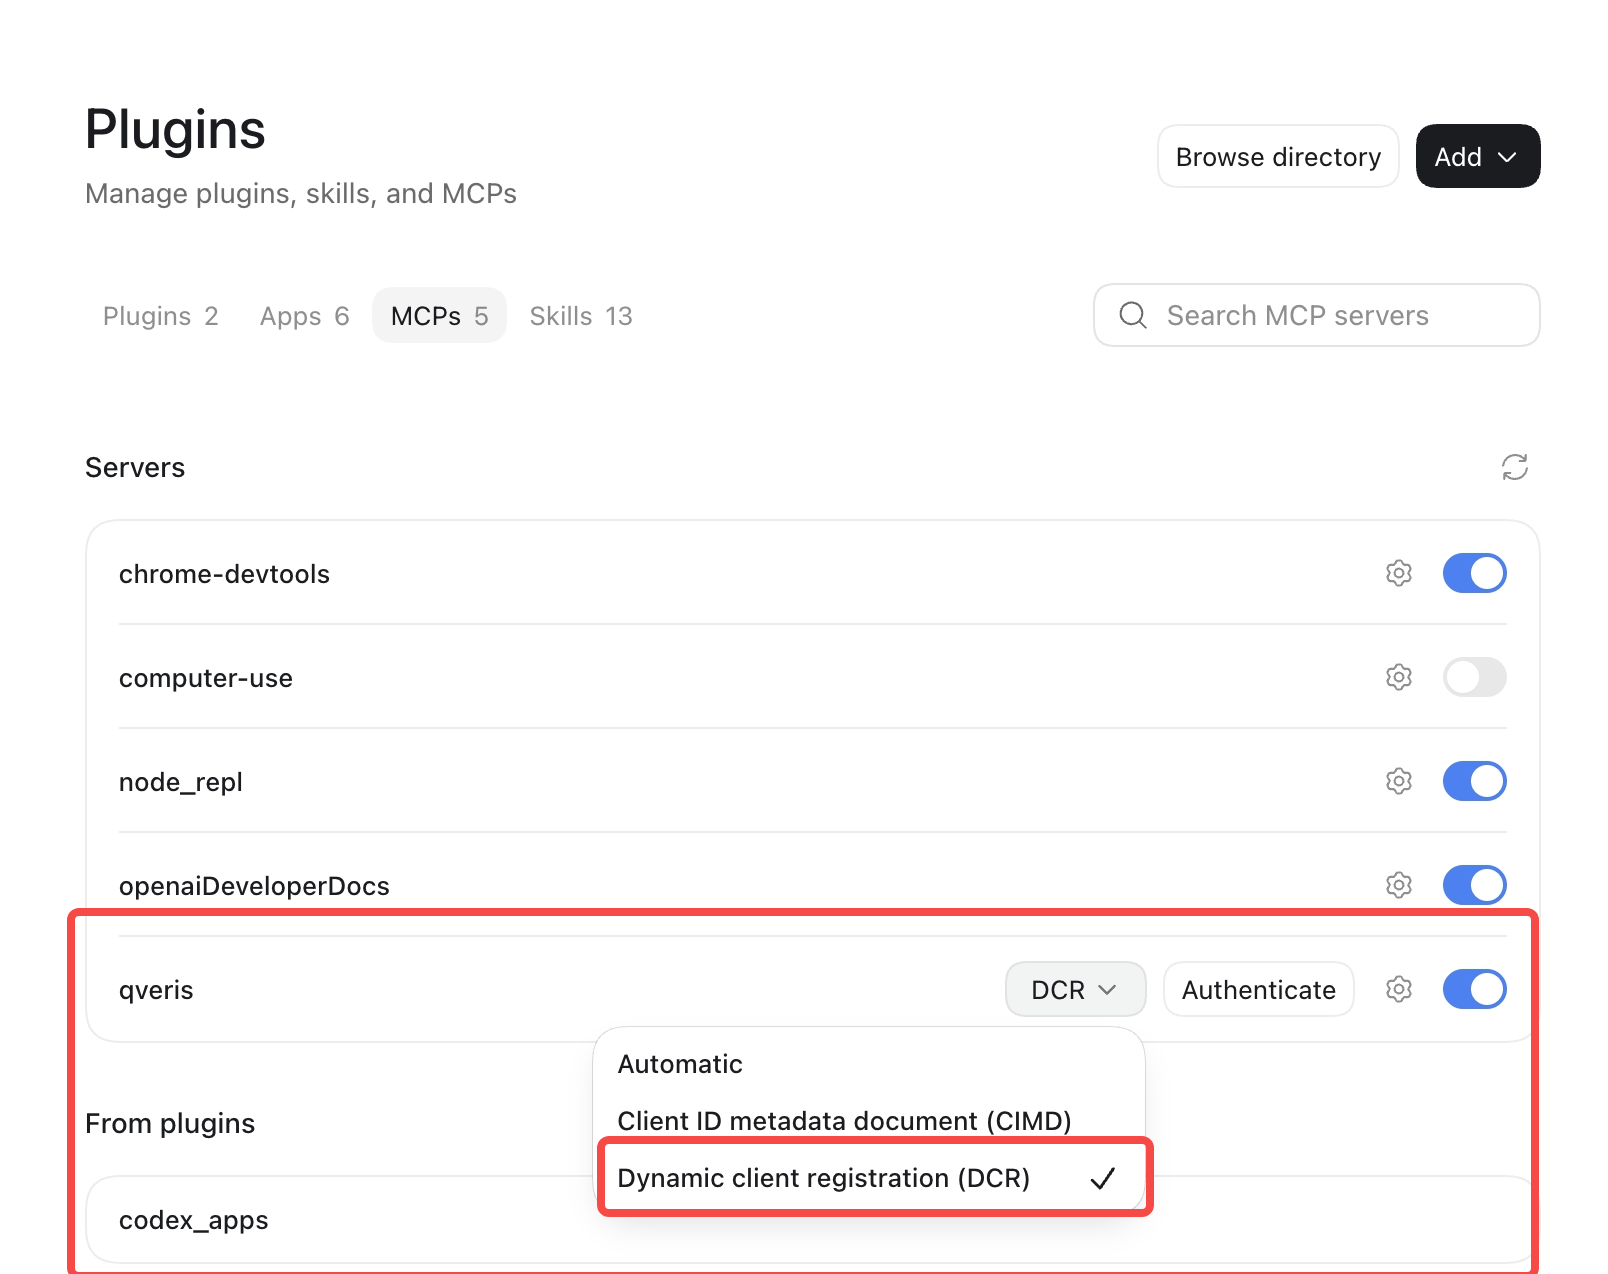Screen dimensions: 1608x1274
Task: Choose Automatic registration option
Action: (x=869, y=1064)
